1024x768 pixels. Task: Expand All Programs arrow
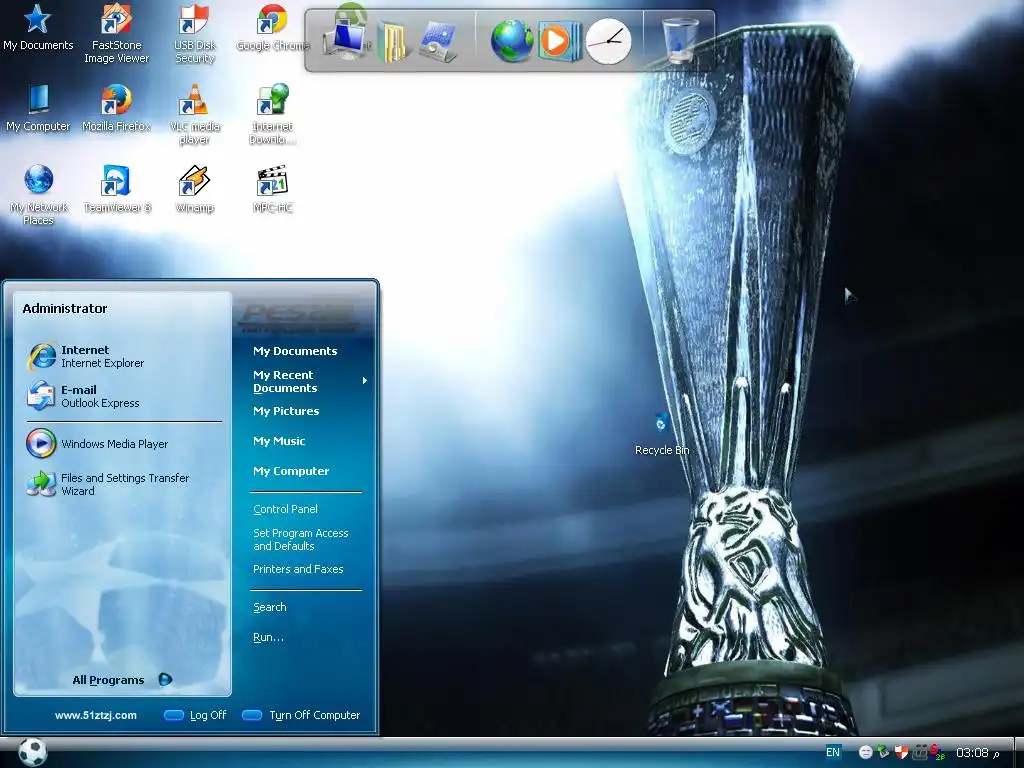pyautogui.click(x=165, y=680)
